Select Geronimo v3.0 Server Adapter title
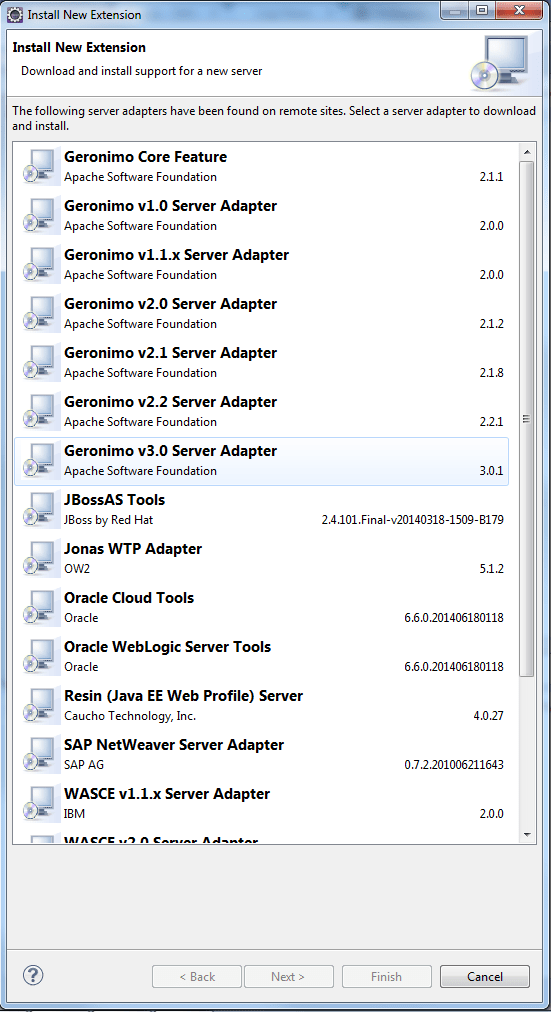Viewport: 551px width, 1012px height. tap(170, 451)
